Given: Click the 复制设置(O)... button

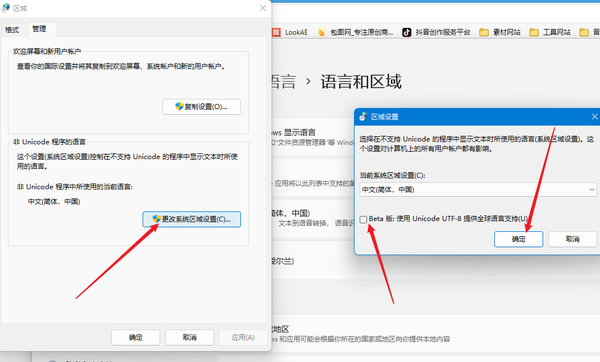Looking at the screenshot, I should tap(201, 107).
